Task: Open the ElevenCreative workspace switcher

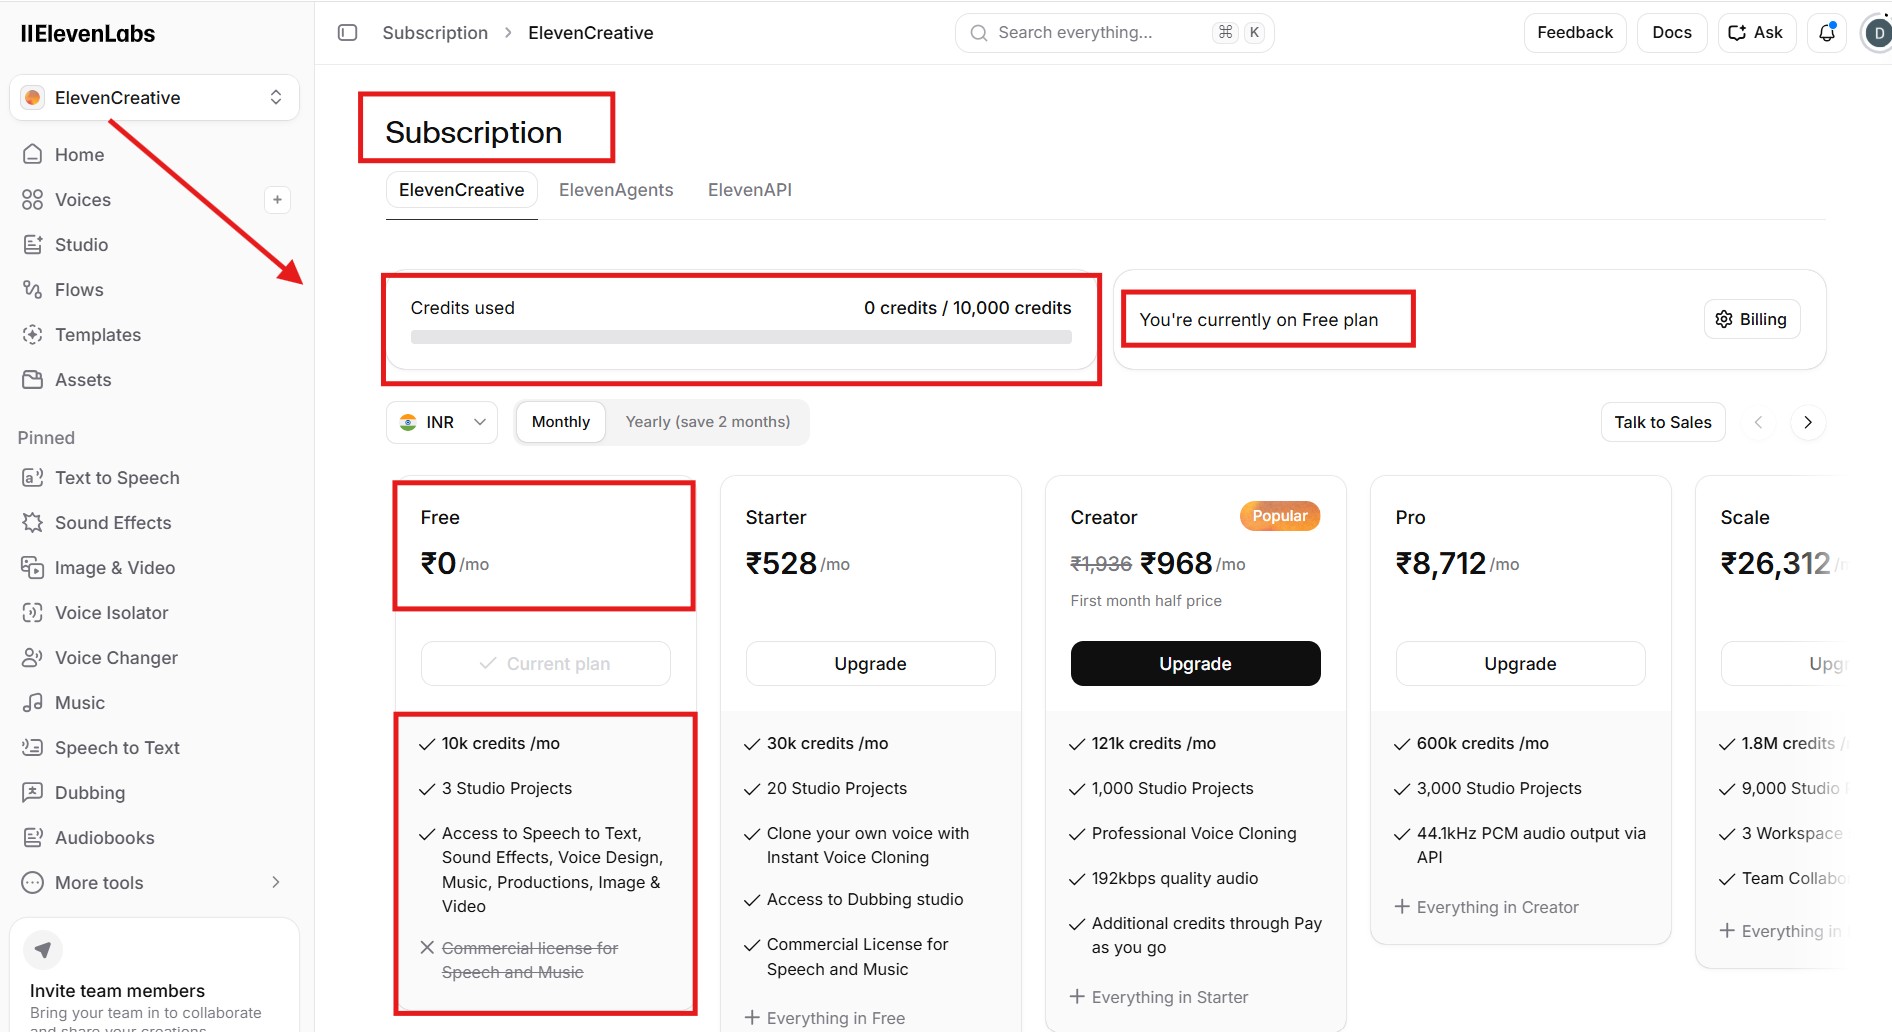Action: [154, 97]
